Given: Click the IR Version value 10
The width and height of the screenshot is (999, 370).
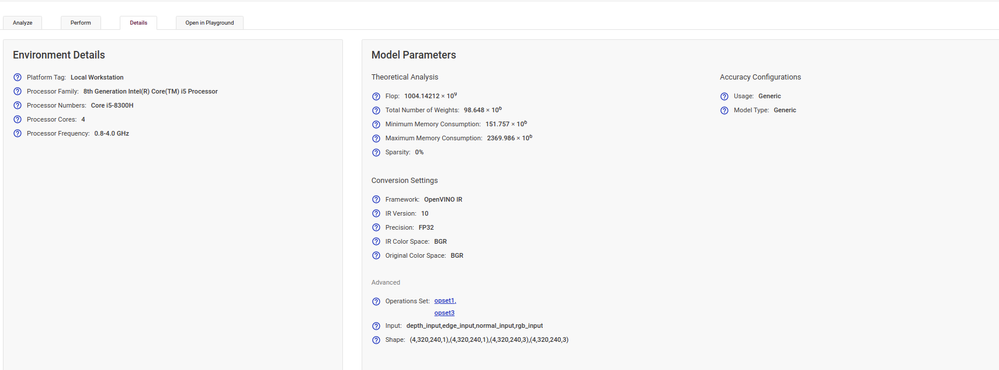Looking at the screenshot, I should tap(425, 213).
